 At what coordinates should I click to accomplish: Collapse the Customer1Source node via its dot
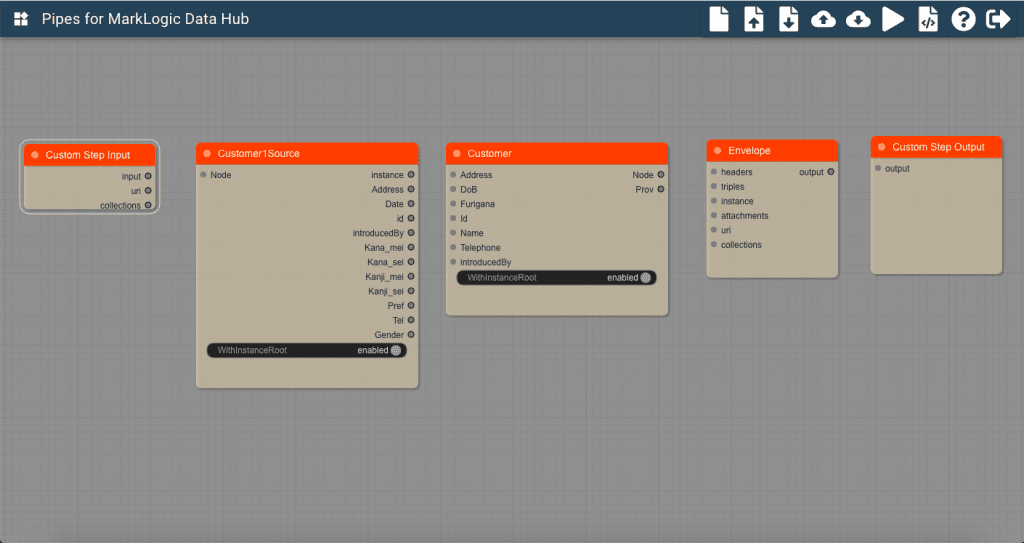[207, 154]
